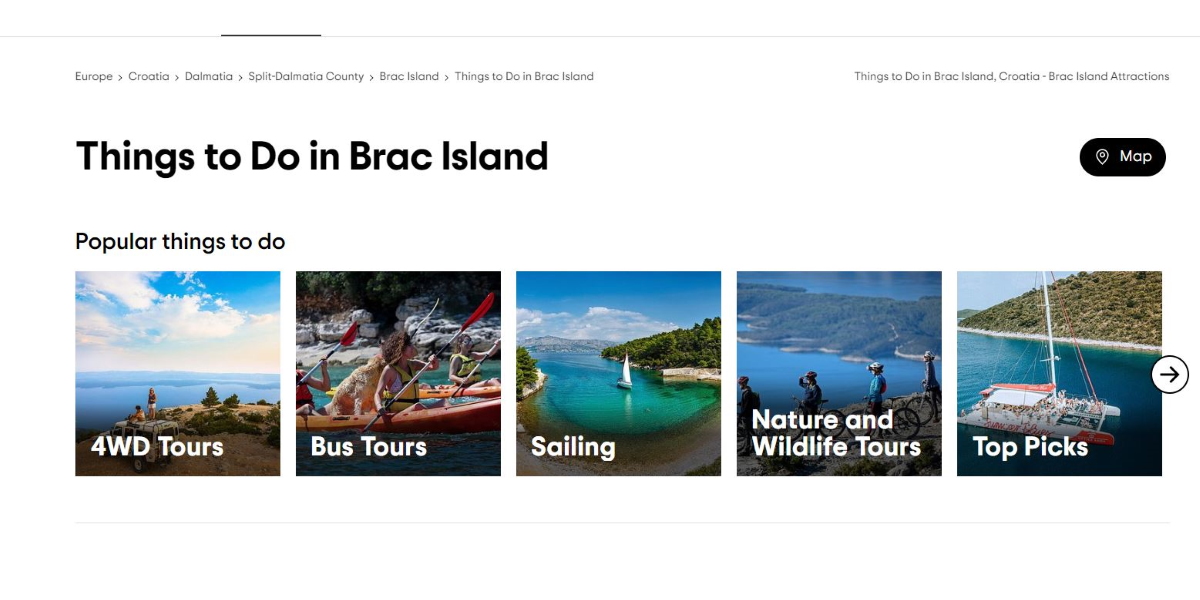
Task: Click the chevron separator after Dalmatia breadcrumb
Action: point(240,77)
